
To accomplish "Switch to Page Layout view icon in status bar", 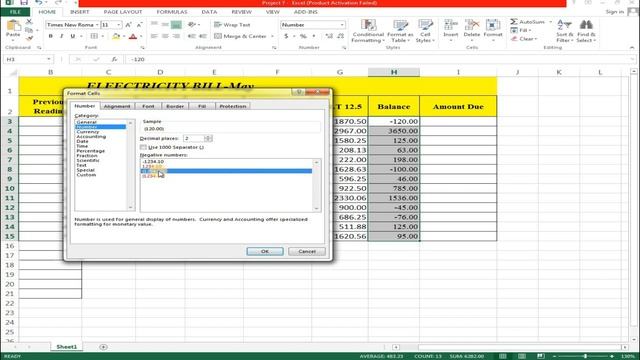I will (x=522, y=356).
